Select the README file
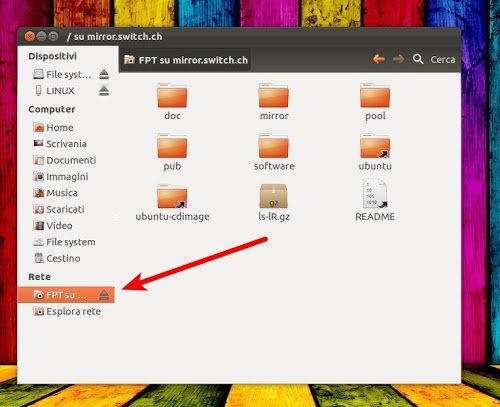Viewport: 500px width, 407px height. click(x=375, y=200)
